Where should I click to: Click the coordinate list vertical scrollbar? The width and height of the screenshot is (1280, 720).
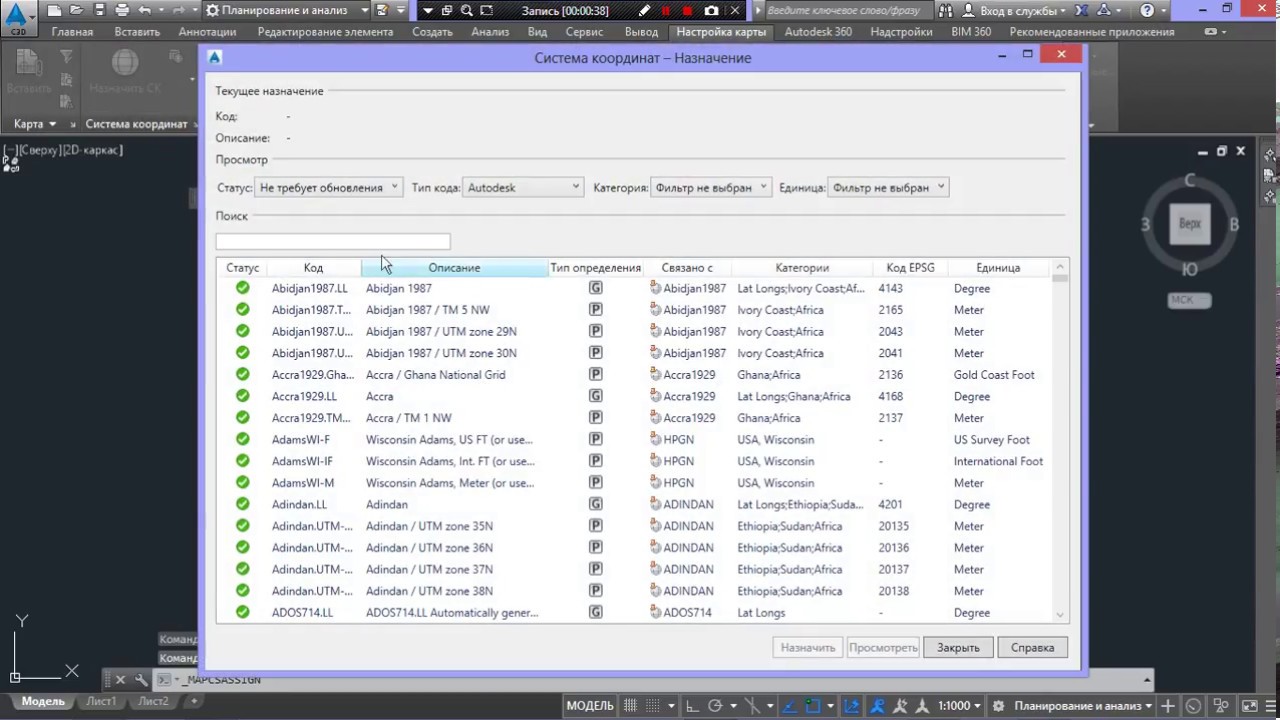[x=1061, y=440]
